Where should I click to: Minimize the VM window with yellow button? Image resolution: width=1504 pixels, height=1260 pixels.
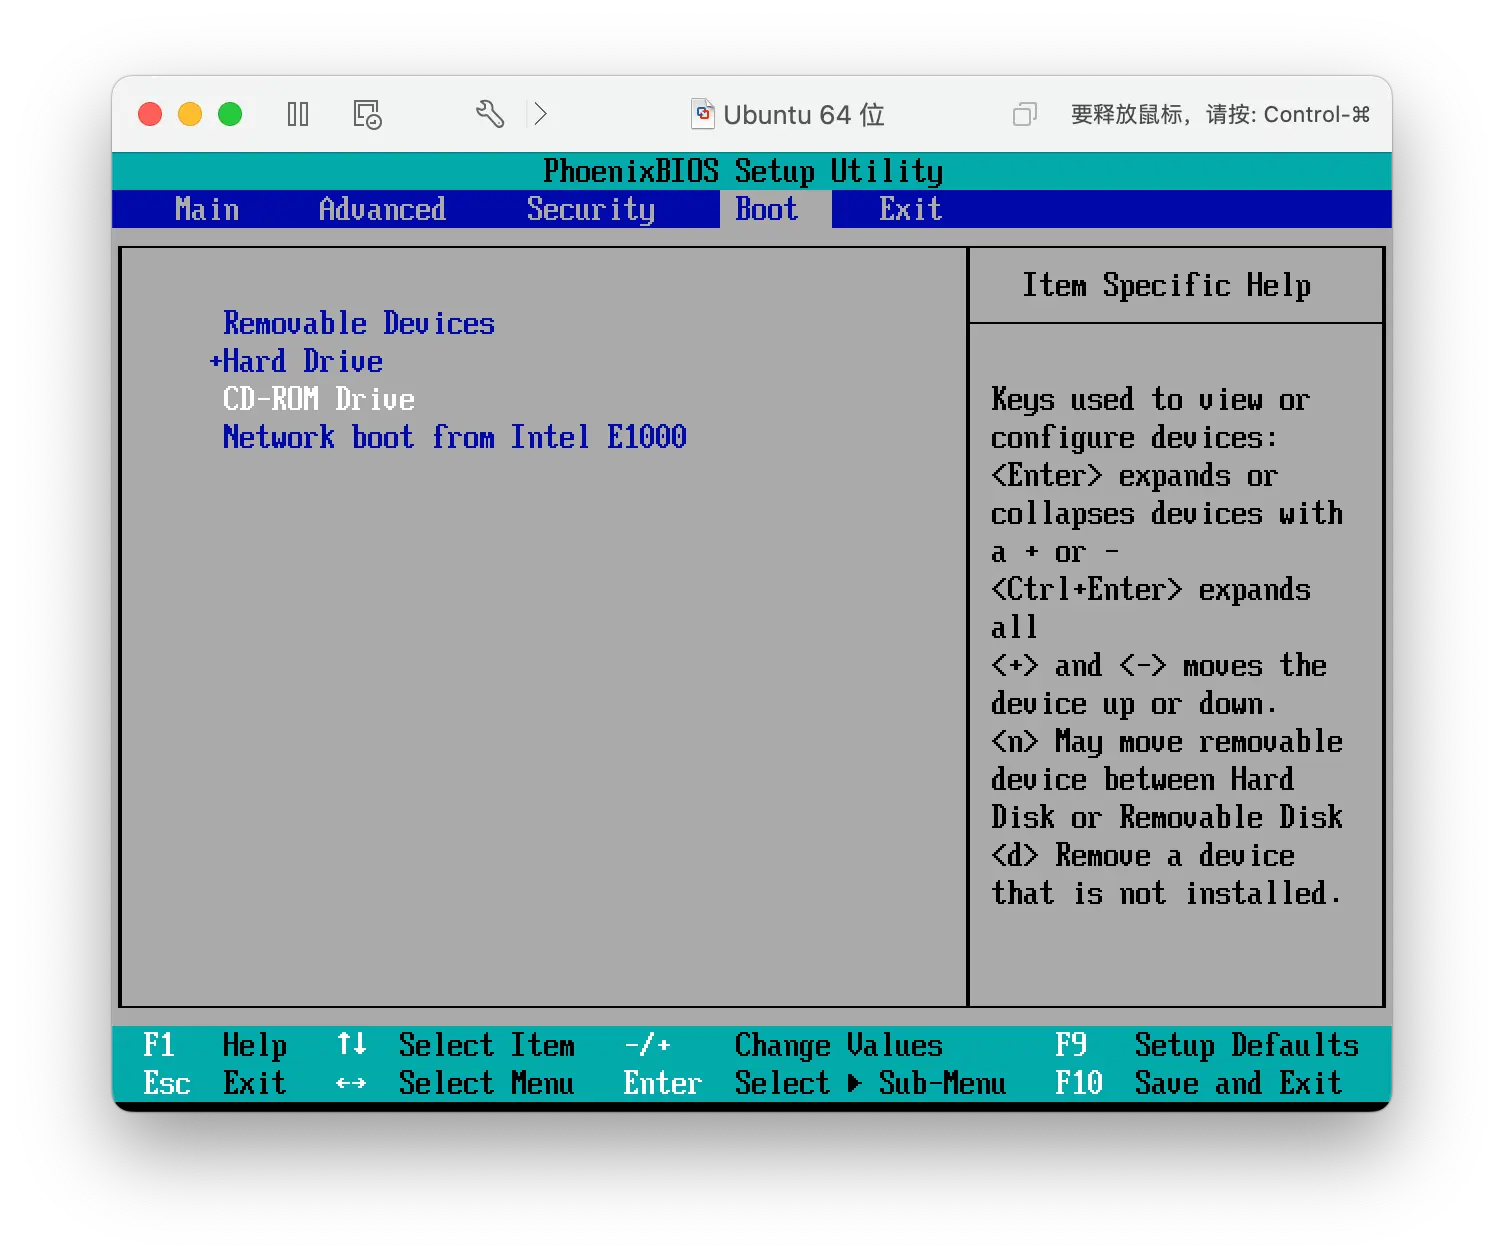[x=190, y=114]
